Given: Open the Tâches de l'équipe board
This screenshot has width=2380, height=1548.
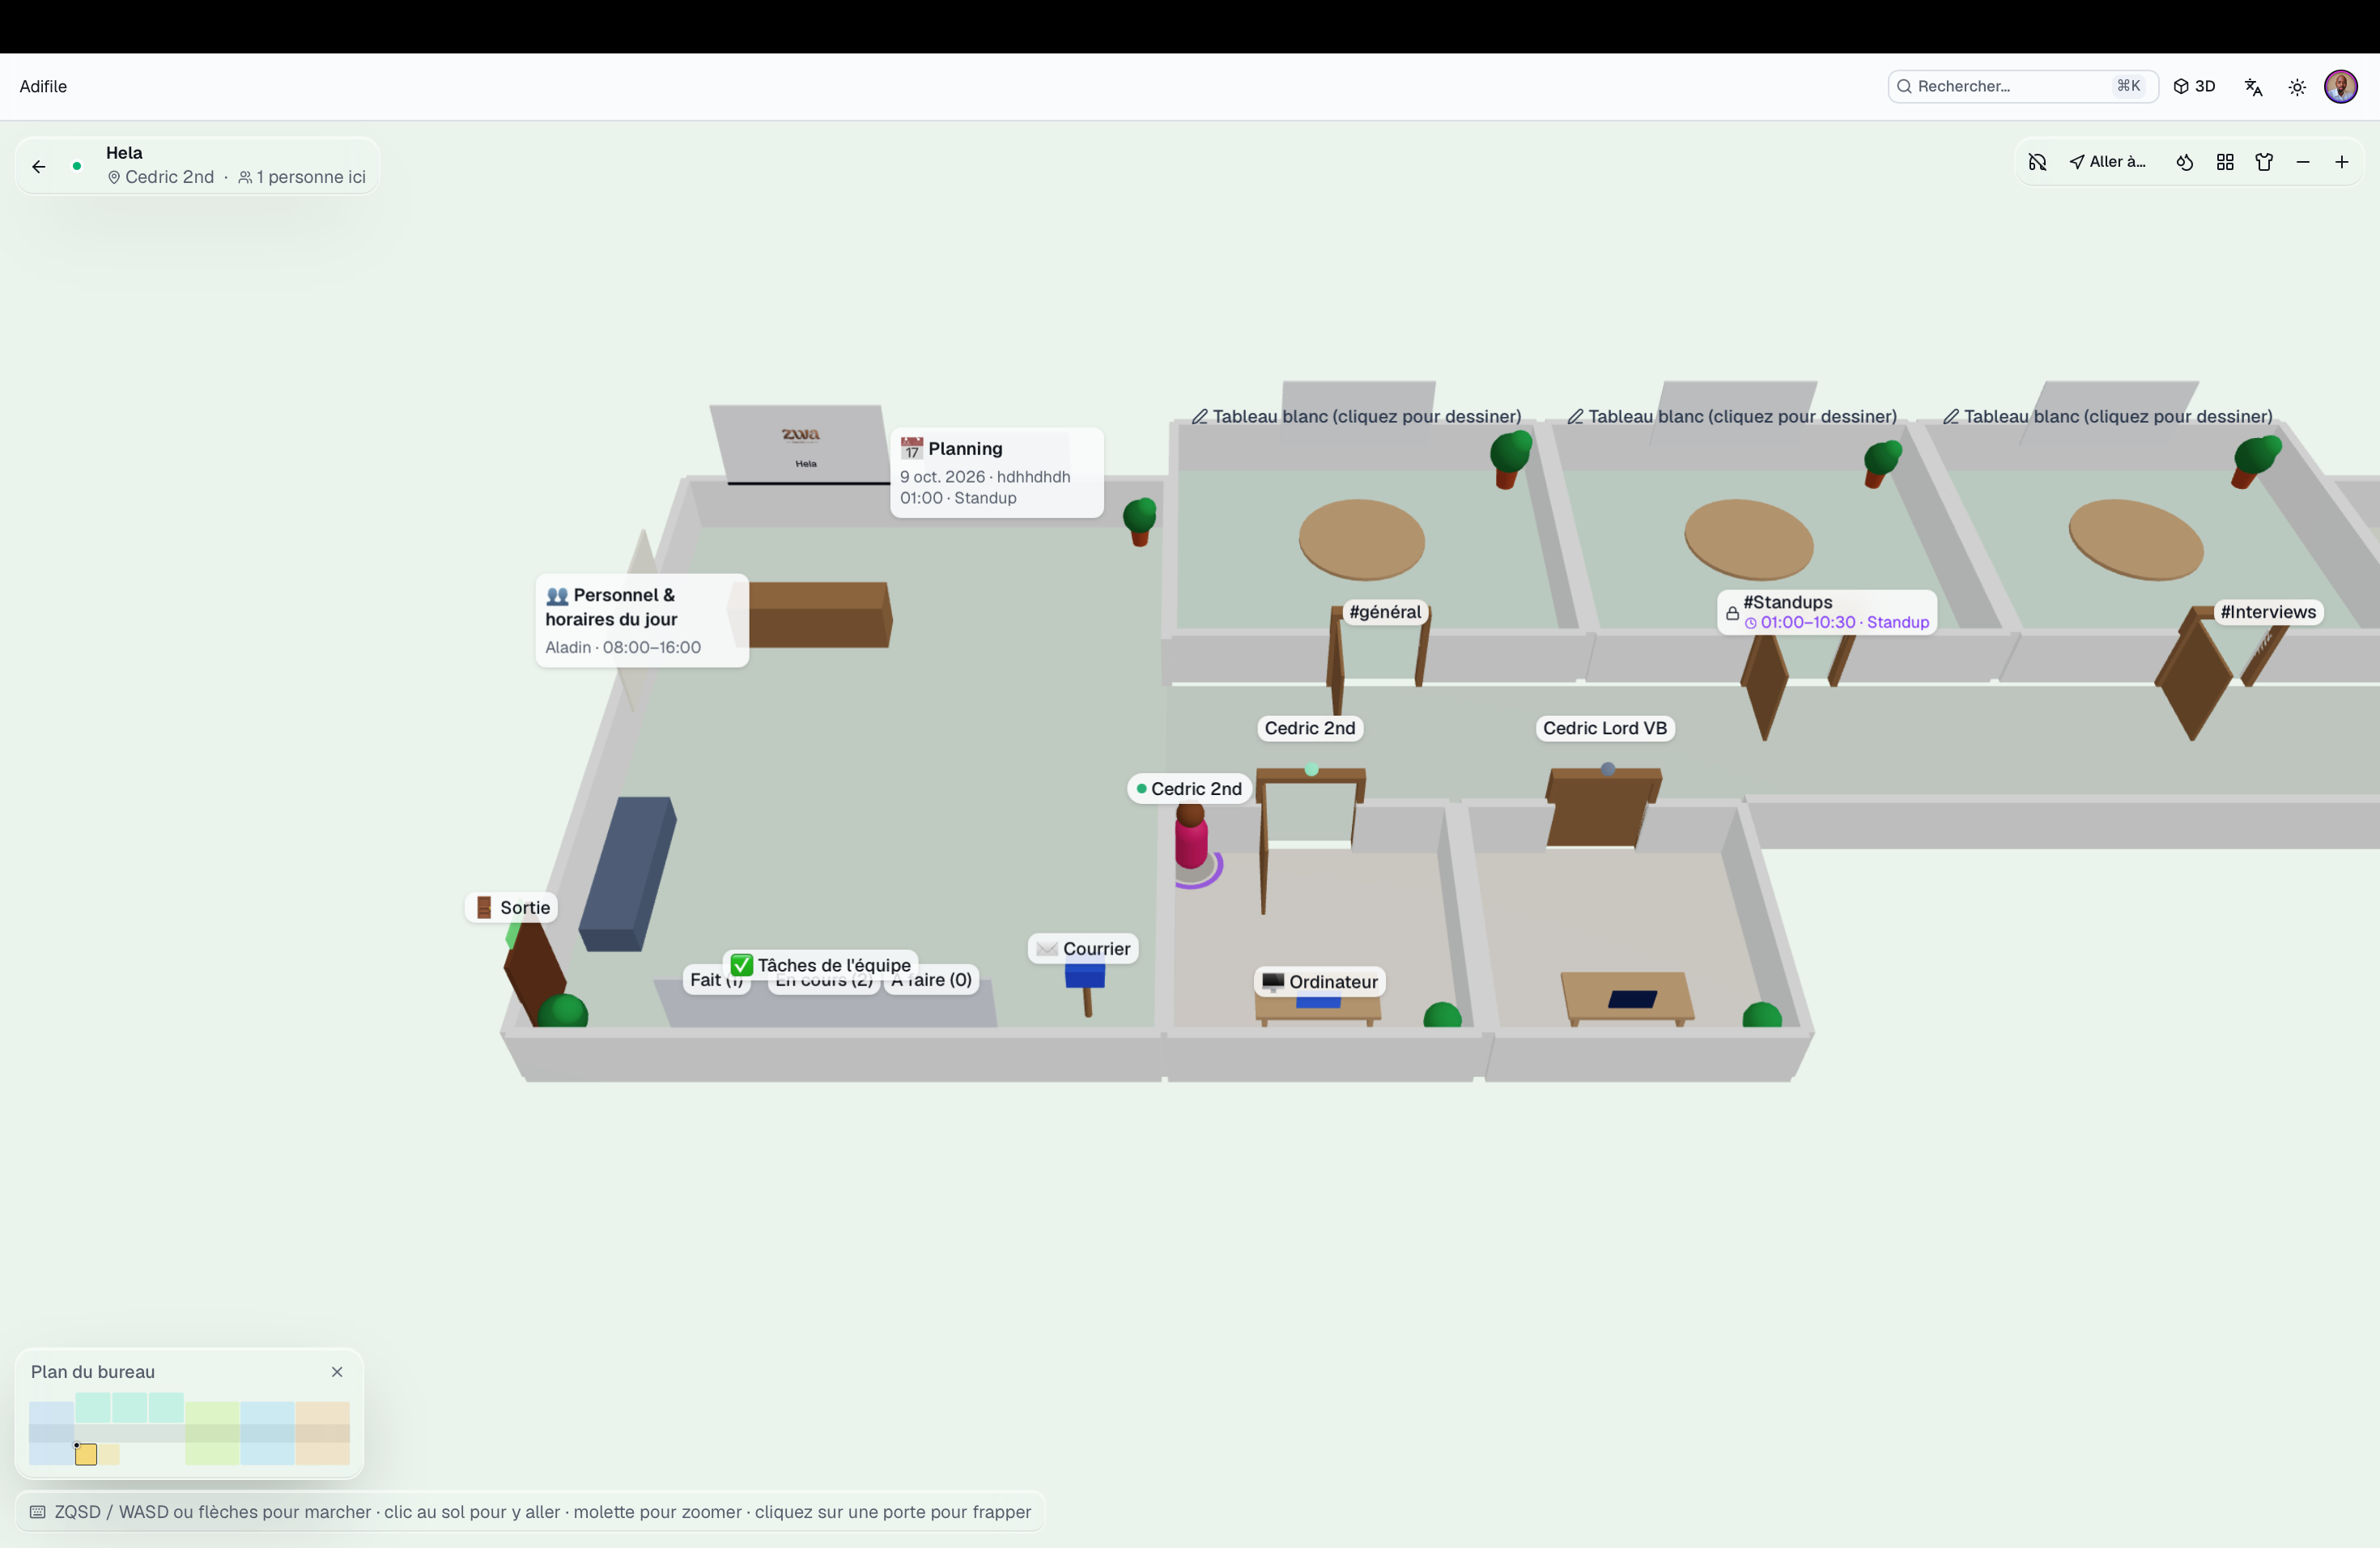Looking at the screenshot, I should point(821,965).
